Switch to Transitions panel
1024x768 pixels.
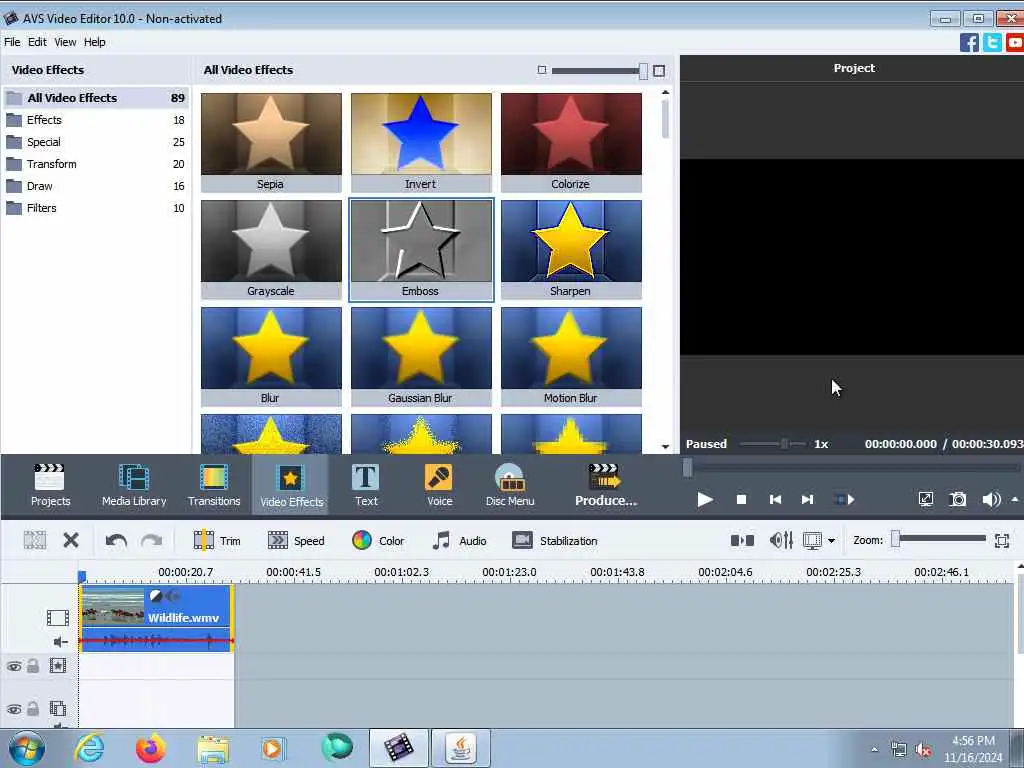pos(214,485)
